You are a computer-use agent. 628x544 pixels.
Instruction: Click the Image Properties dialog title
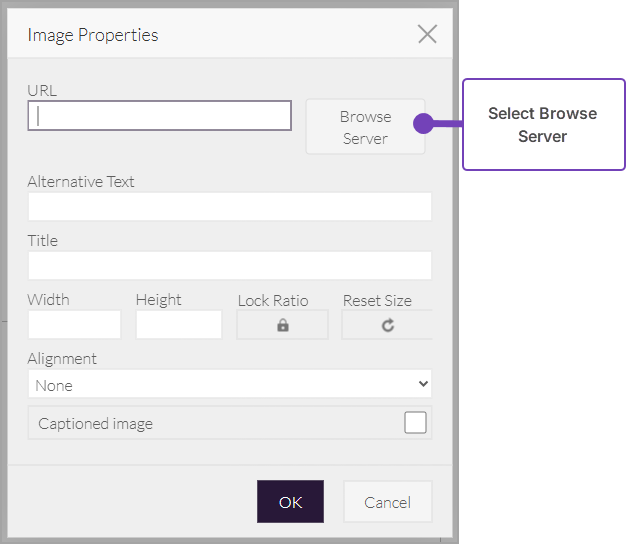coord(93,35)
